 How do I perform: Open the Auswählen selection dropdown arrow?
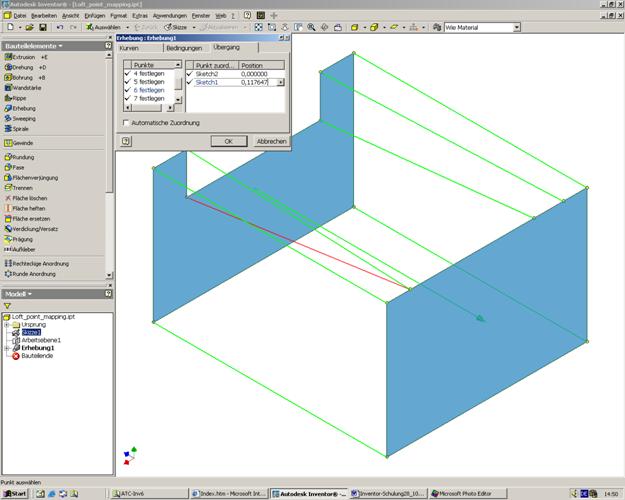(x=128, y=28)
